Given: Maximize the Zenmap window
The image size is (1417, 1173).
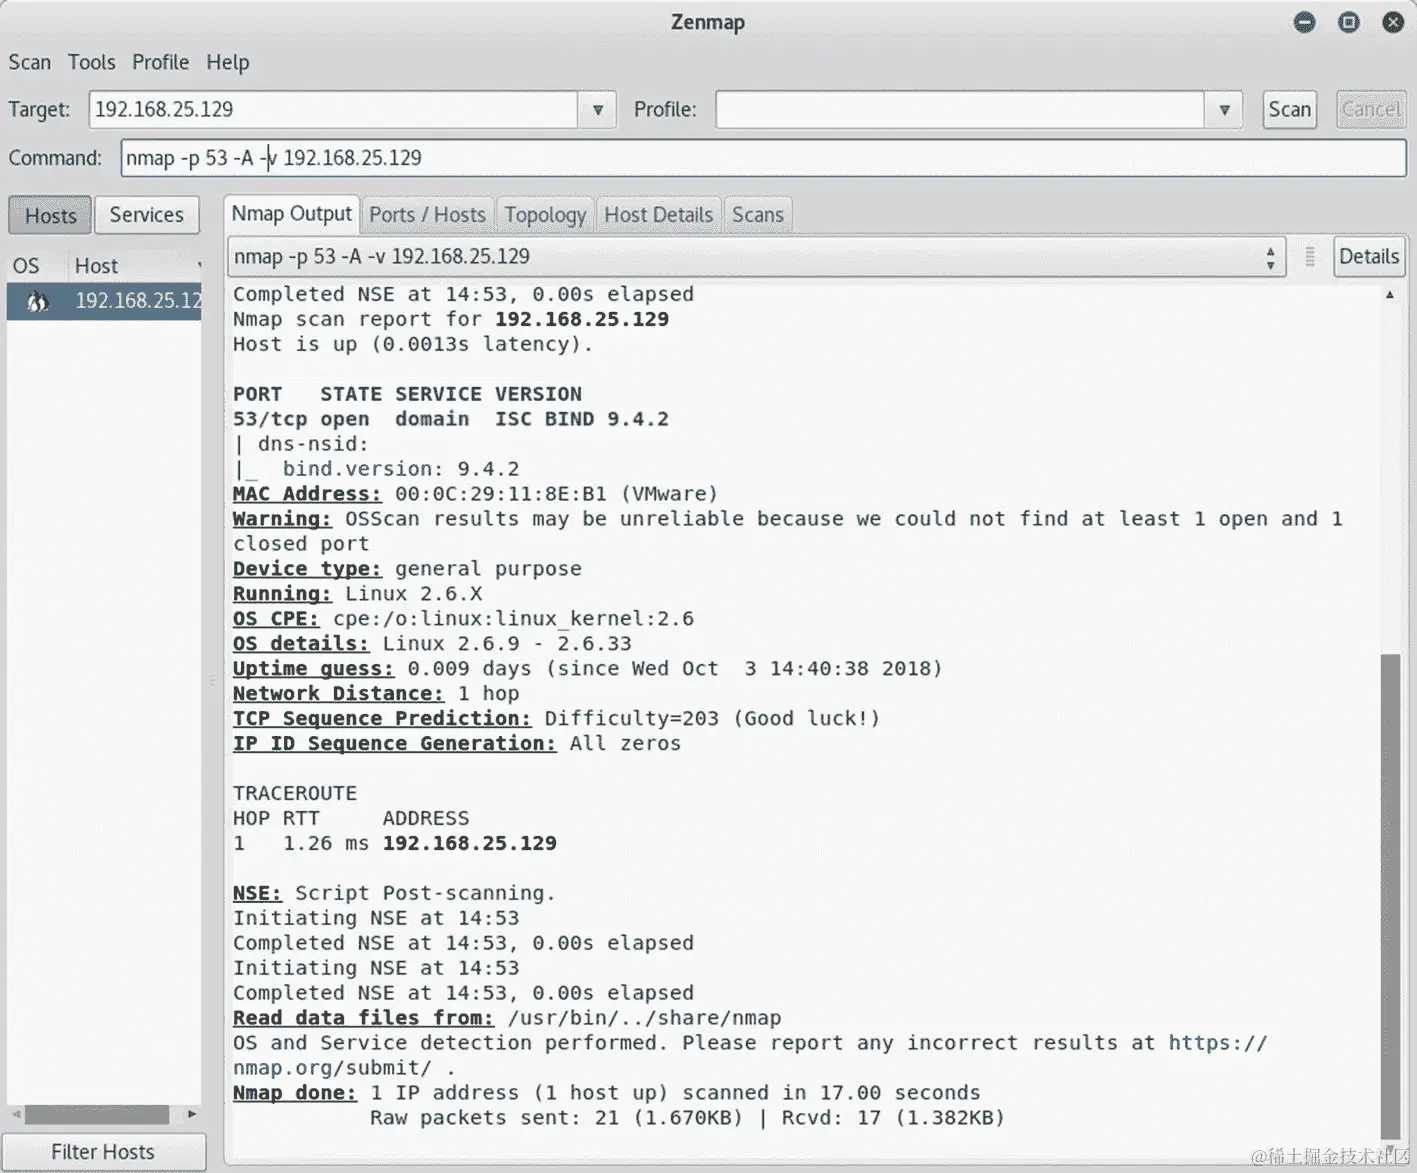Looking at the screenshot, I should point(1348,22).
